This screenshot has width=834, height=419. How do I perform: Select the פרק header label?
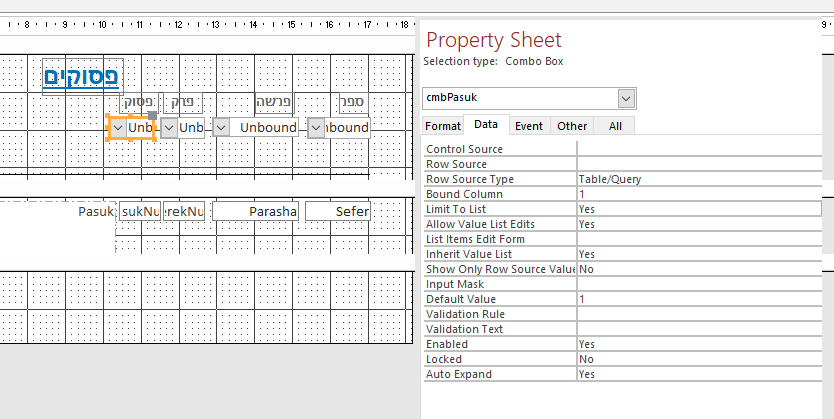point(184,102)
